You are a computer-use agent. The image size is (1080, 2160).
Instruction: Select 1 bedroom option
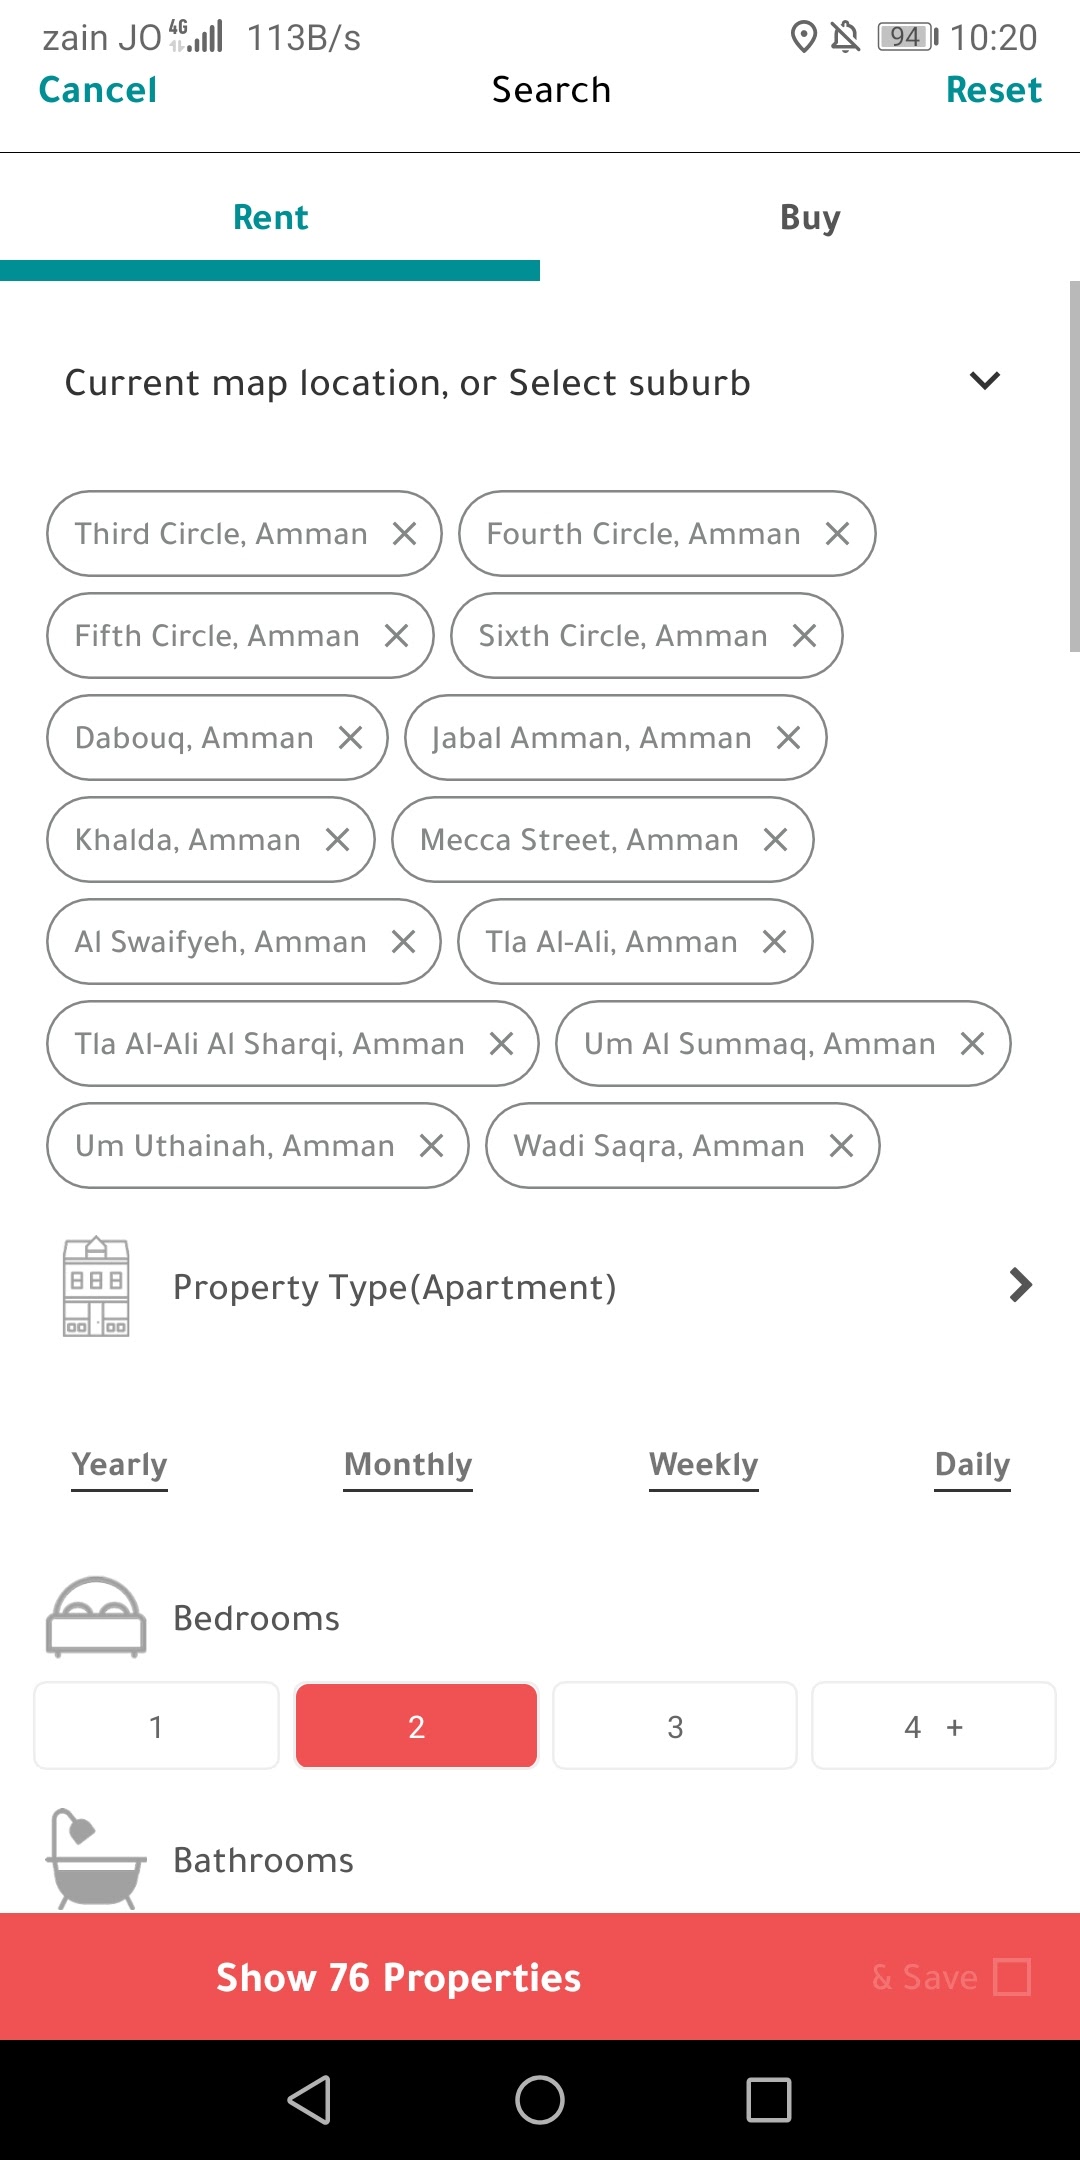point(156,1727)
